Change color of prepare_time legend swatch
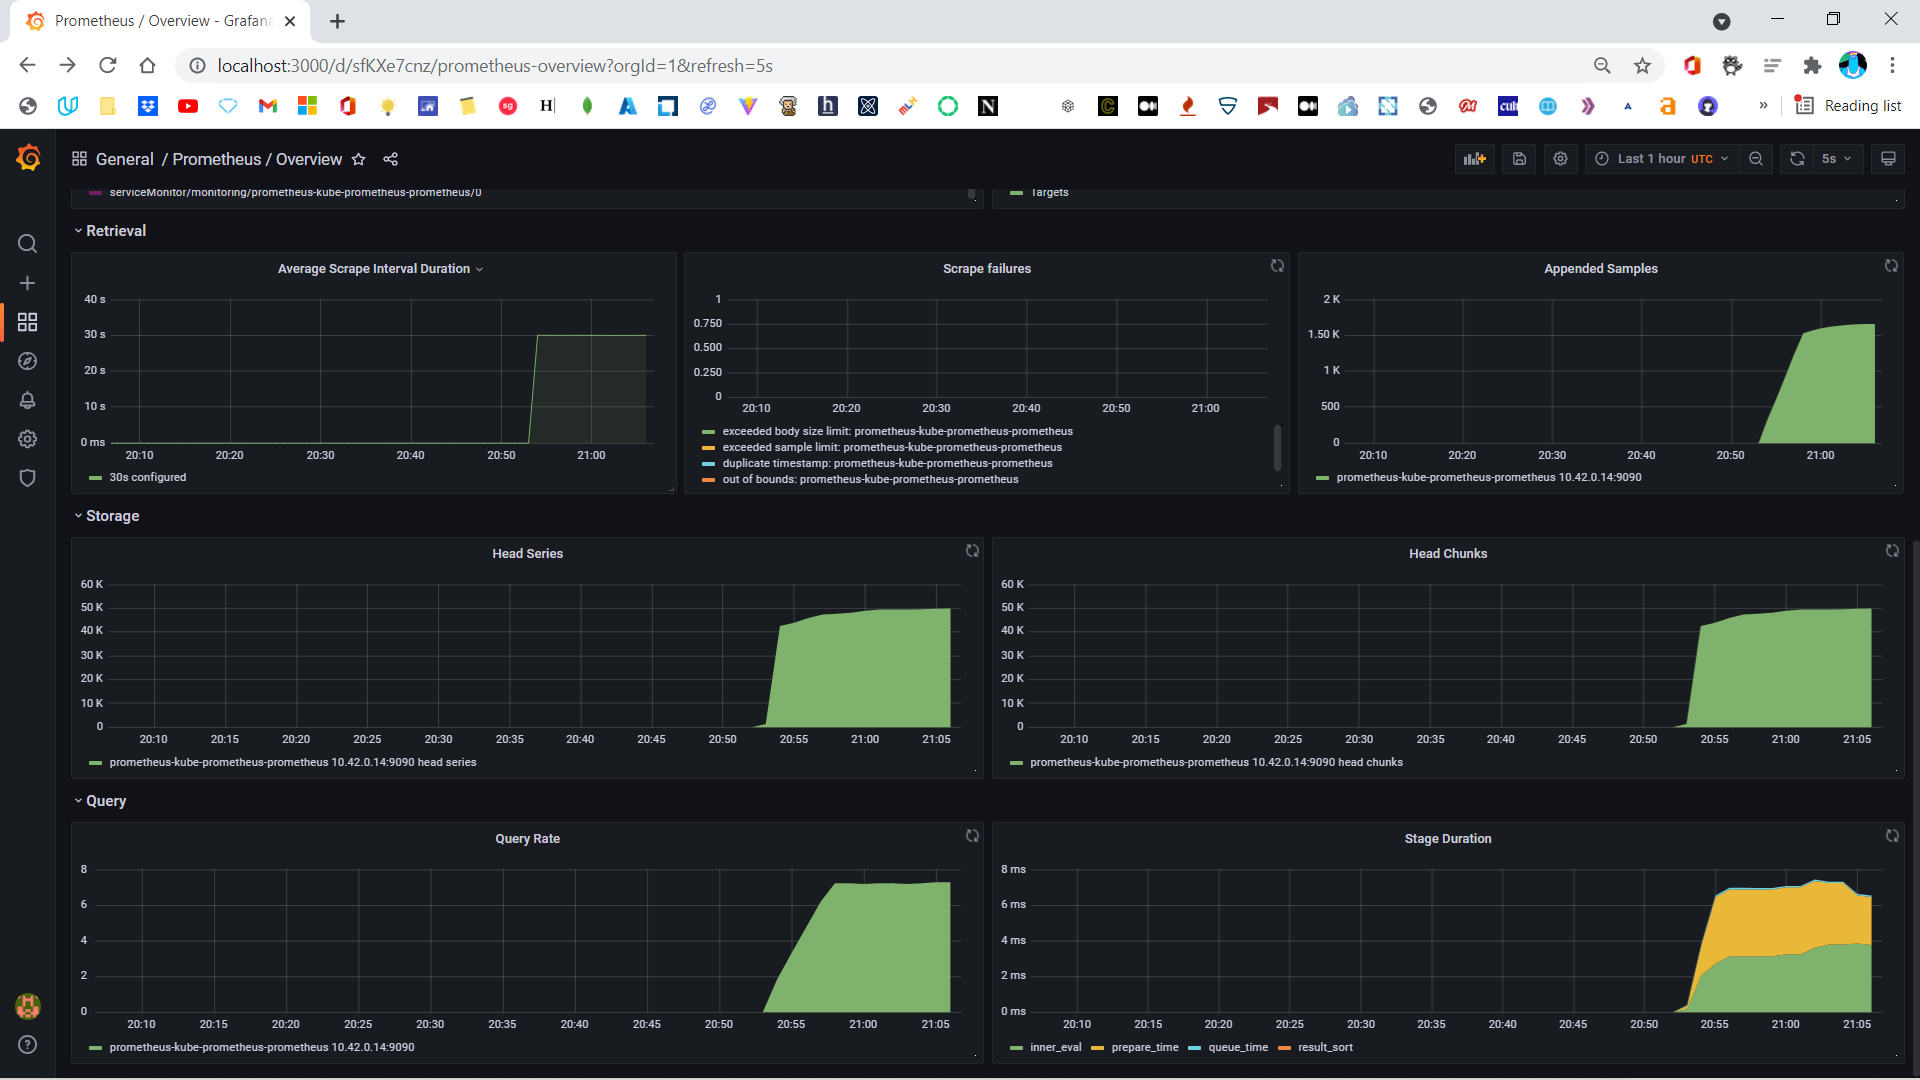Viewport: 1920px width, 1080px height. pos(1097,1048)
